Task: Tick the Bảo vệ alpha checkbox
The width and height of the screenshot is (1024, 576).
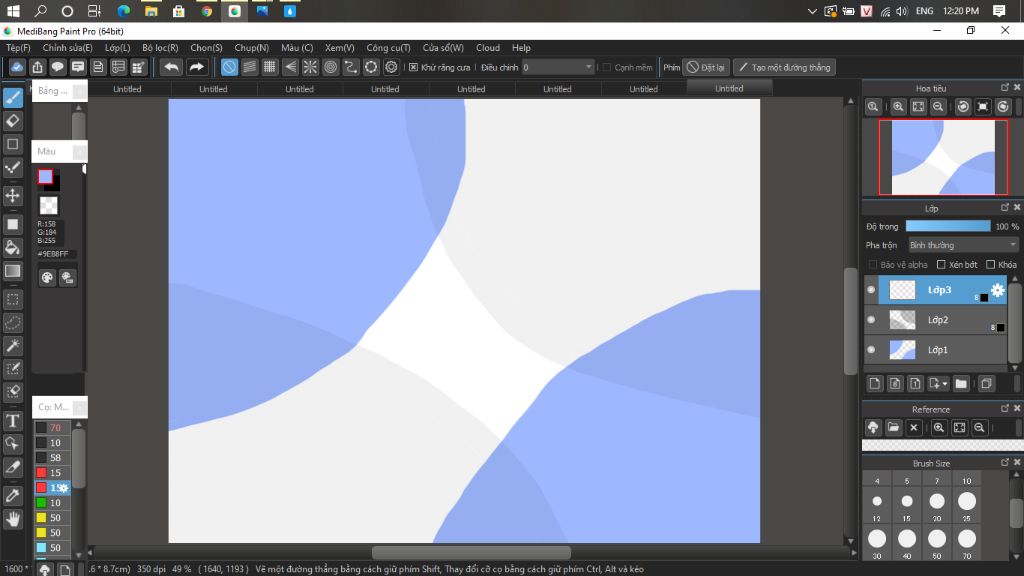Action: (872, 264)
